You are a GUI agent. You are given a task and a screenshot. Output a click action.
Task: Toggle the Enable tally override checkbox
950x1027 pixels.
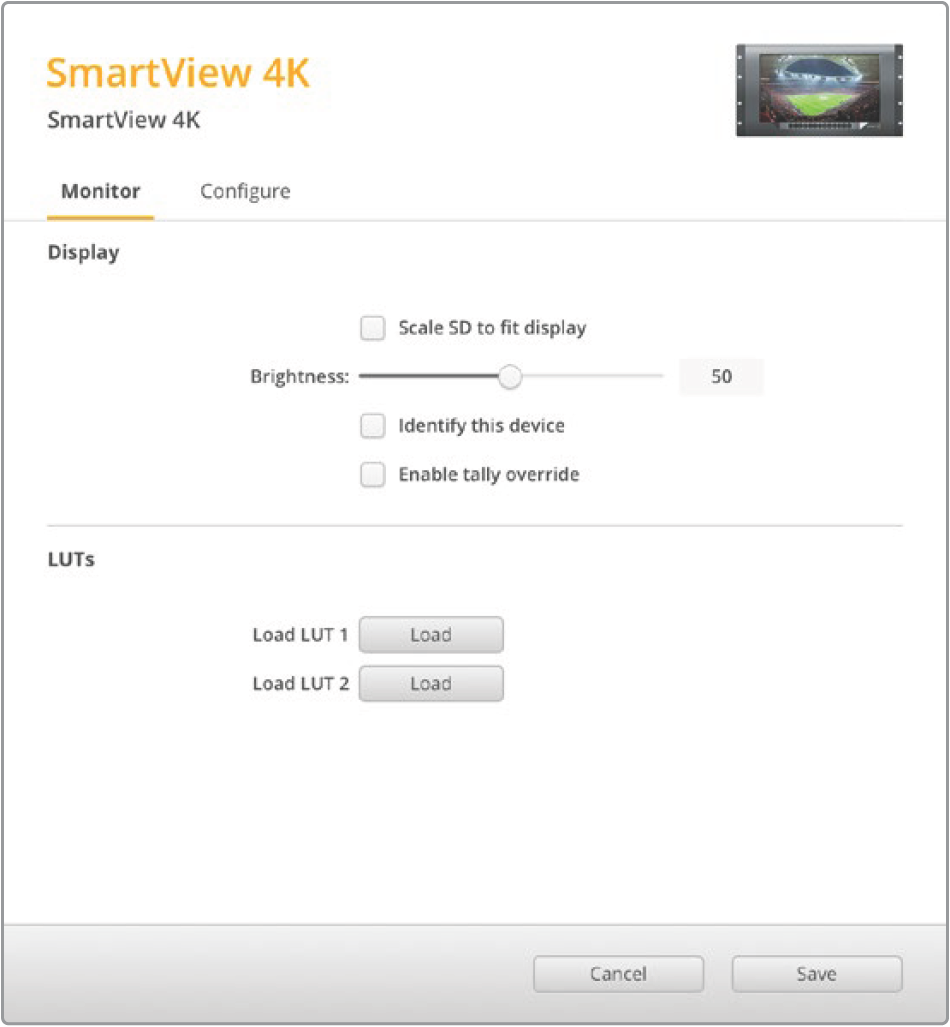[x=373, y=475]
